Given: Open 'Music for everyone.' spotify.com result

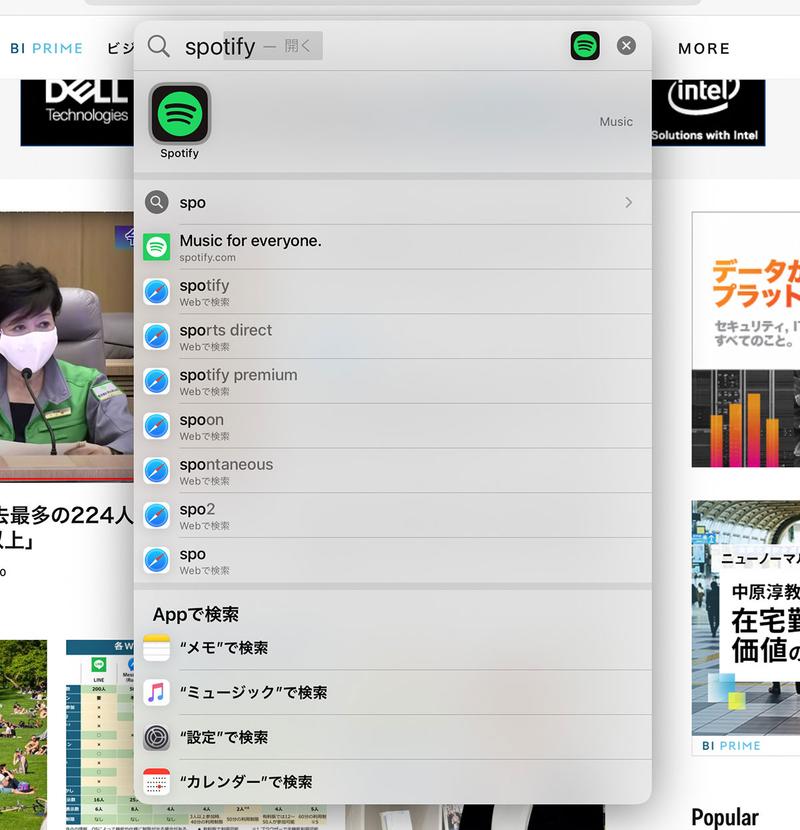Looking at the screenshot, I should tap(392, 247).
